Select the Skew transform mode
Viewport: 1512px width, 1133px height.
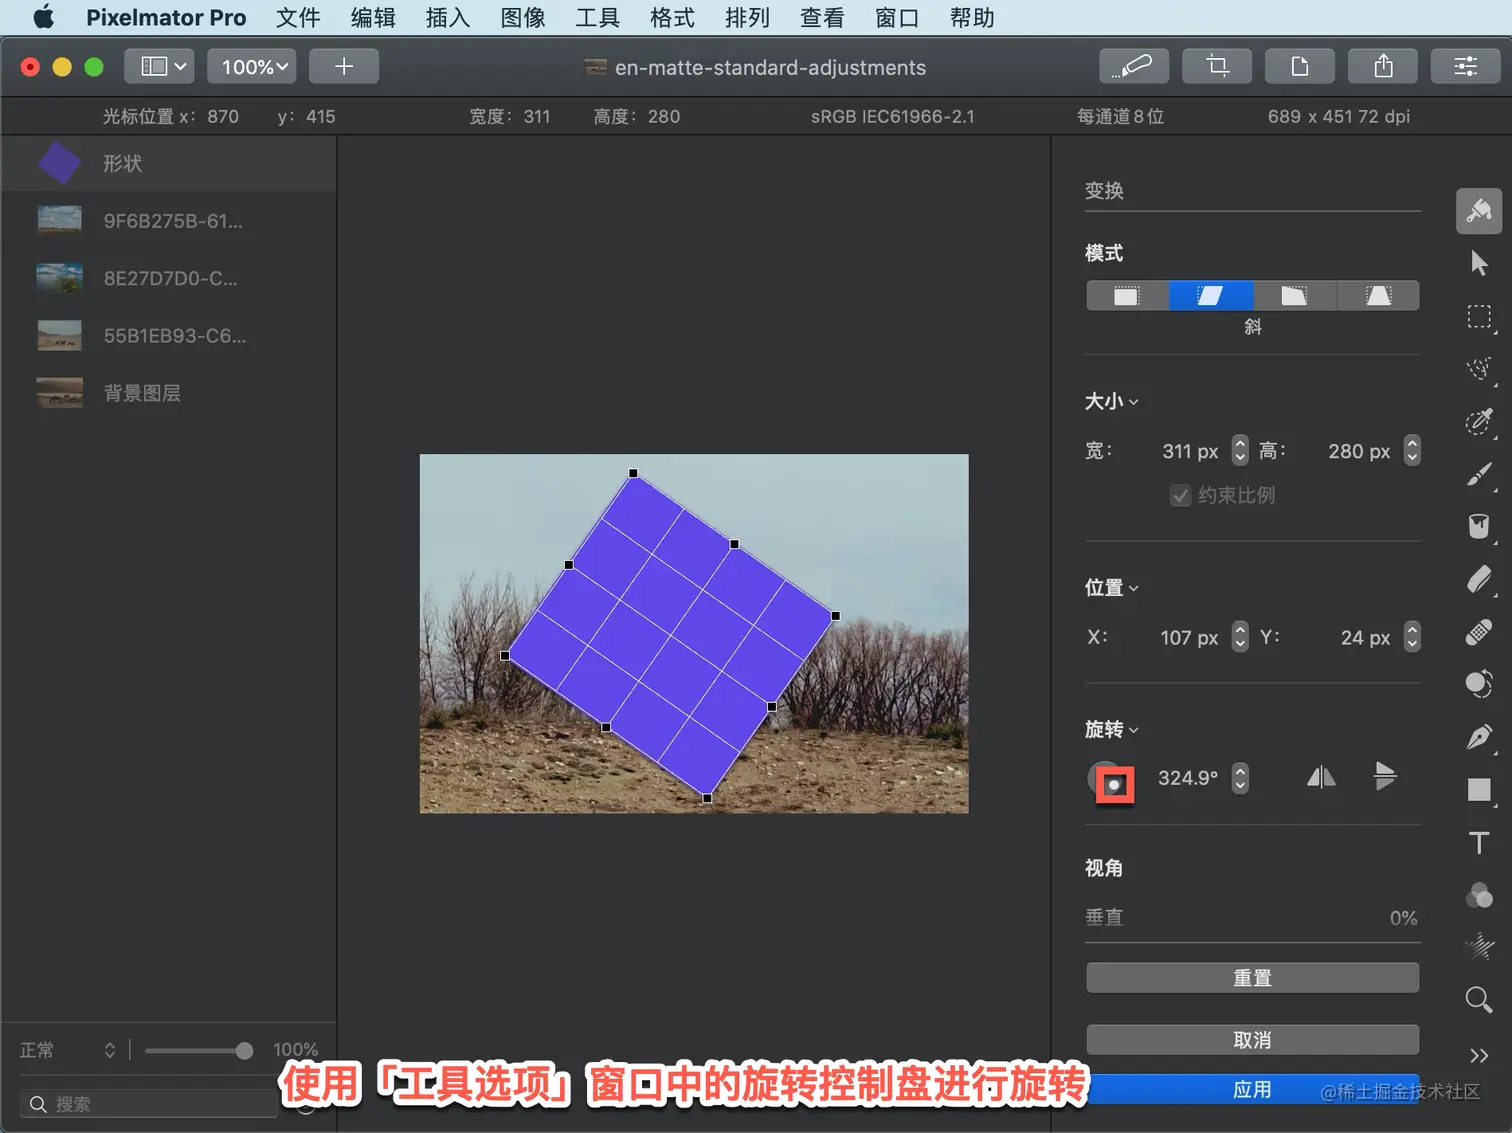click(x=1211, y=296)
